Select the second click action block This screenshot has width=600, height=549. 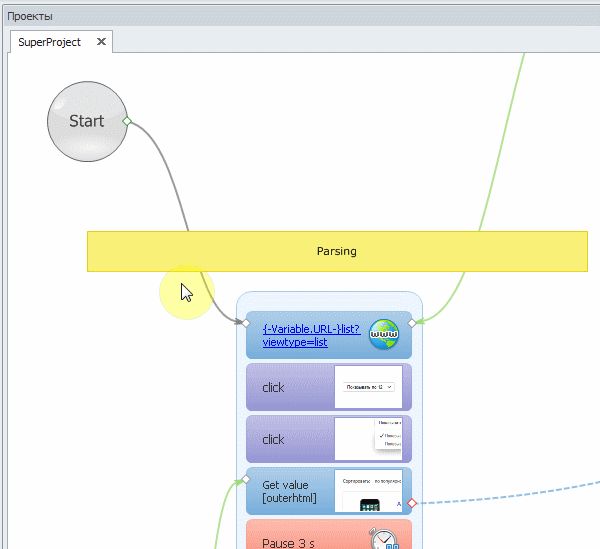point(329,439)
